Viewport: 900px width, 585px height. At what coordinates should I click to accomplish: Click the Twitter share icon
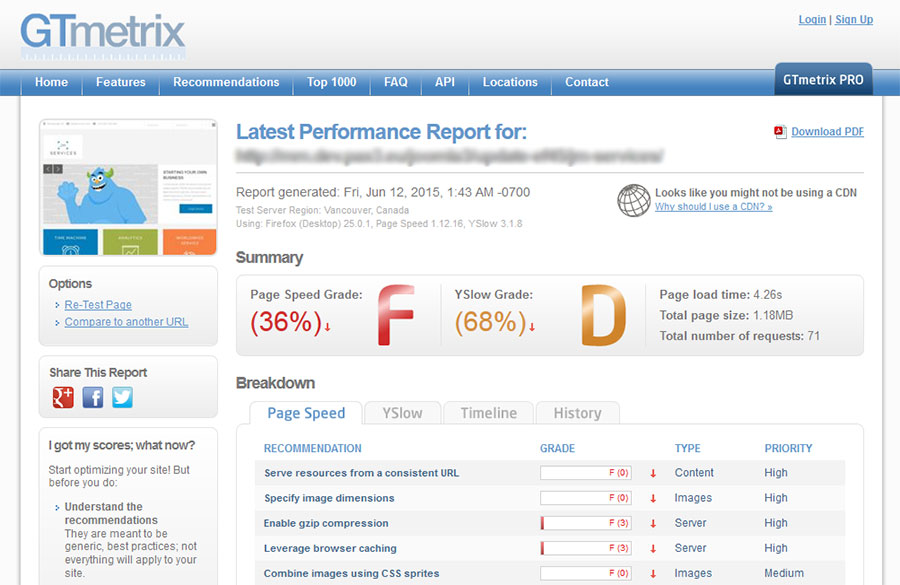pos(122,397)
